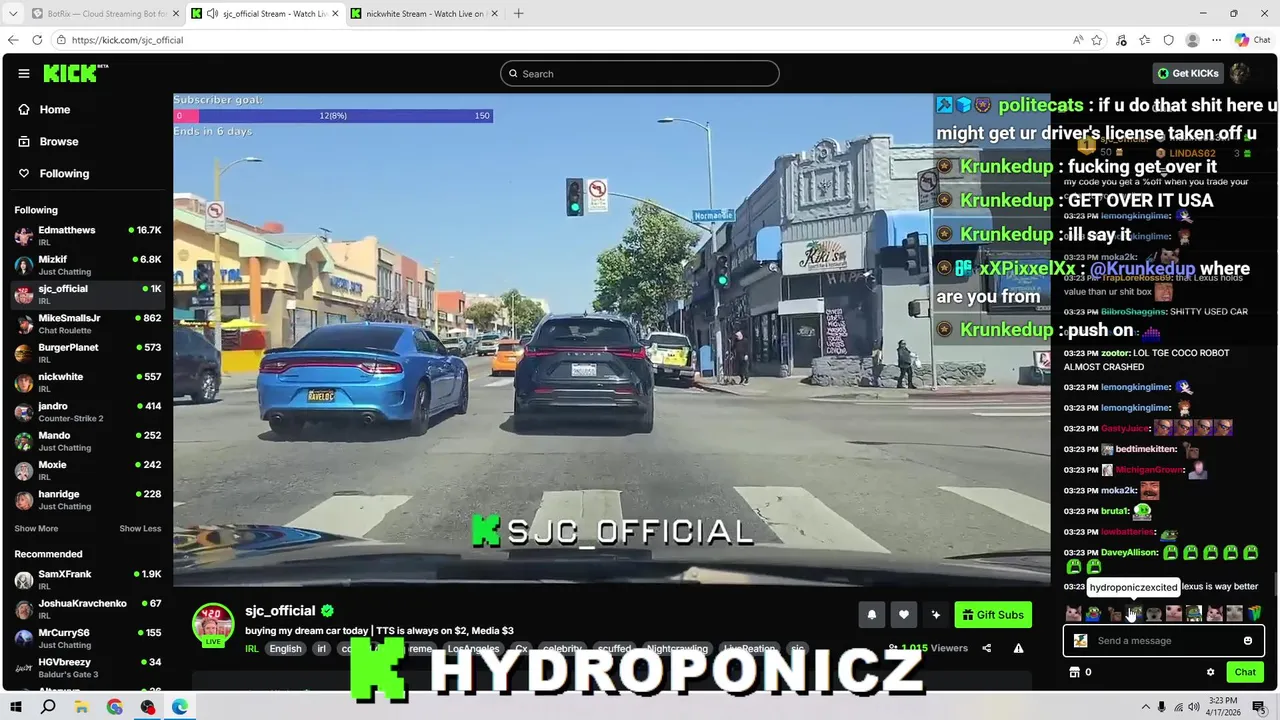The width and height of the screenshot is (1280, 720).
Task: Open Chrome from the taskbar
Action: [x=115, y=707]
